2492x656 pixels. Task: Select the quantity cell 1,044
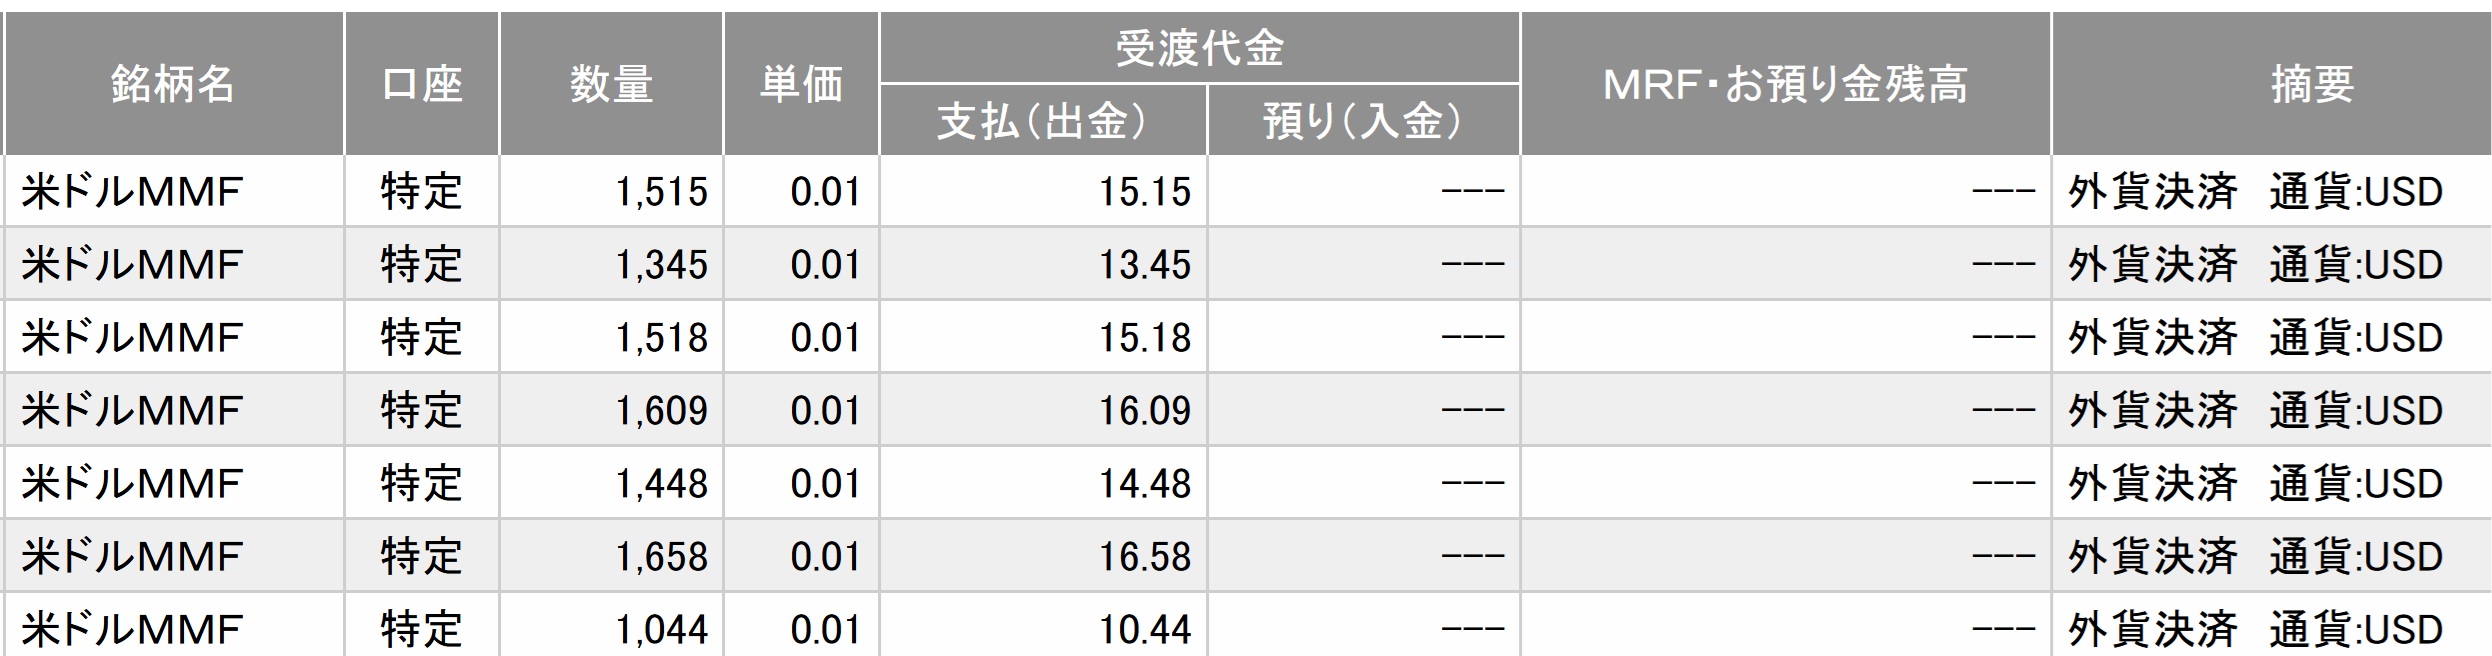tap(661, 629)
